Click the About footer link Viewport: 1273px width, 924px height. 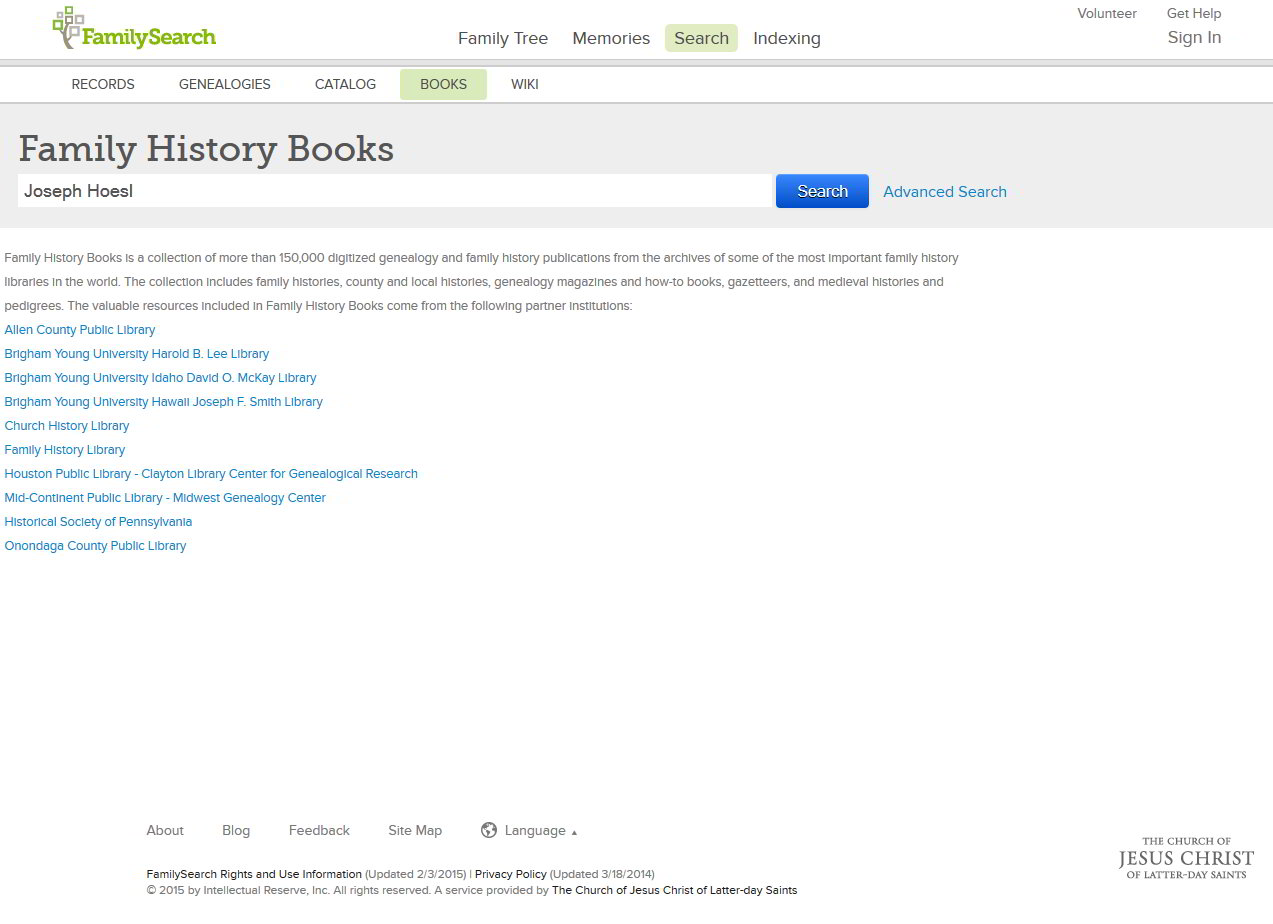tap(165, 830)
